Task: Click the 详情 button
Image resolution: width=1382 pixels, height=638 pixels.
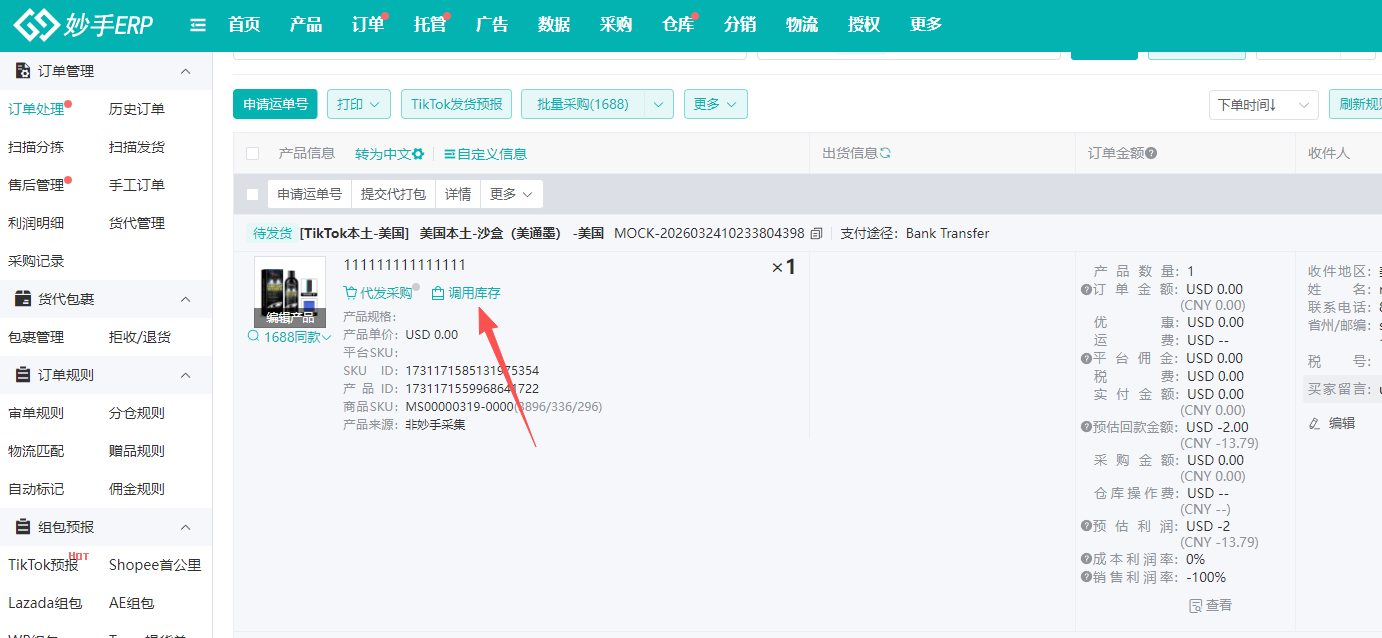Action: [x=458, y=194]
